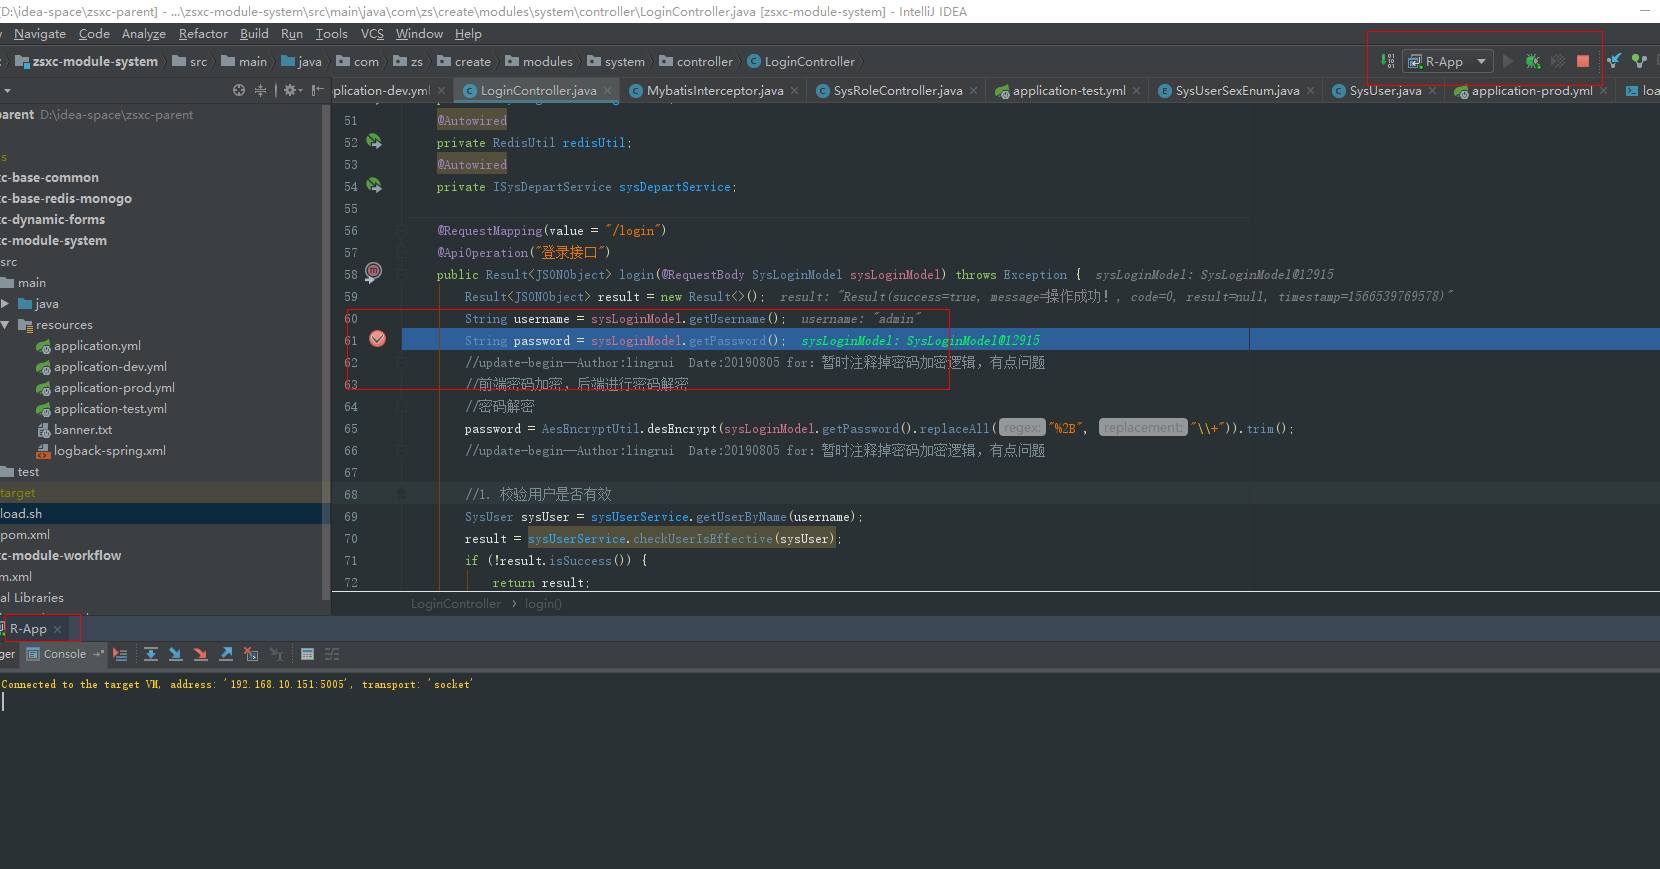Stop the running R-App process
1660x869 pixels.
point(1583,61)
